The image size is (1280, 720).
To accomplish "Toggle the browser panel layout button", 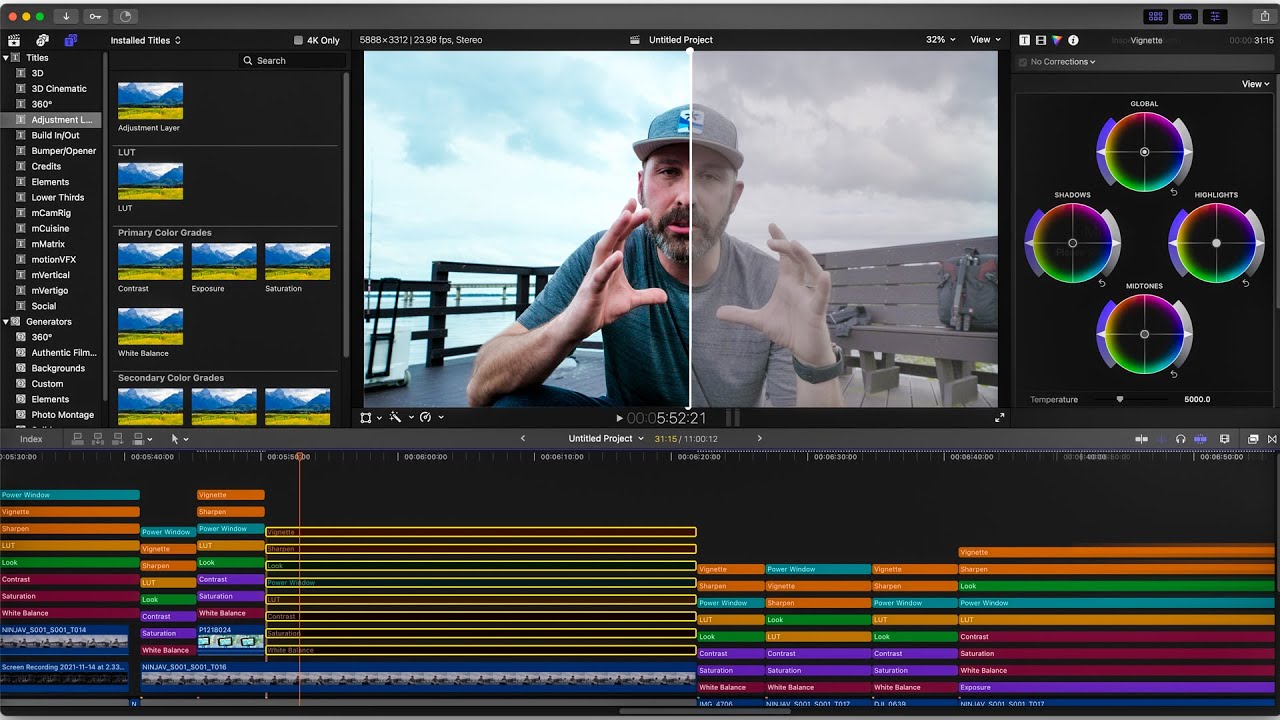I will pyautogui.click(x=1156, y=16).
